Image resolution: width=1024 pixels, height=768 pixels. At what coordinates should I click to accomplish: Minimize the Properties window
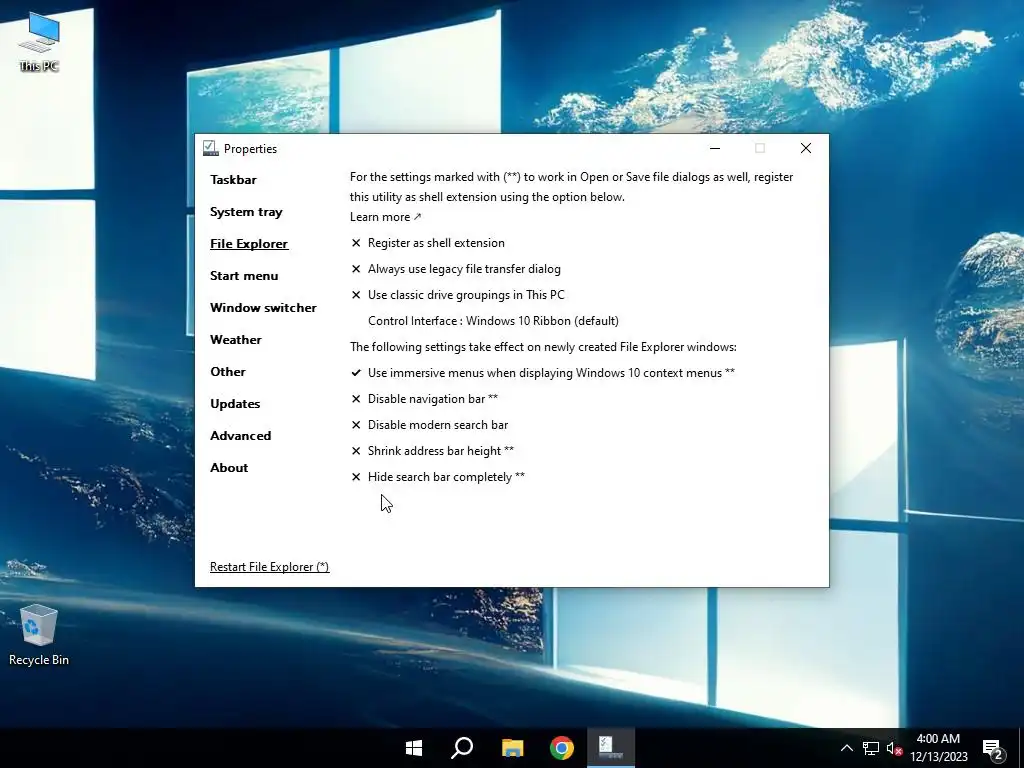point(715,148)
